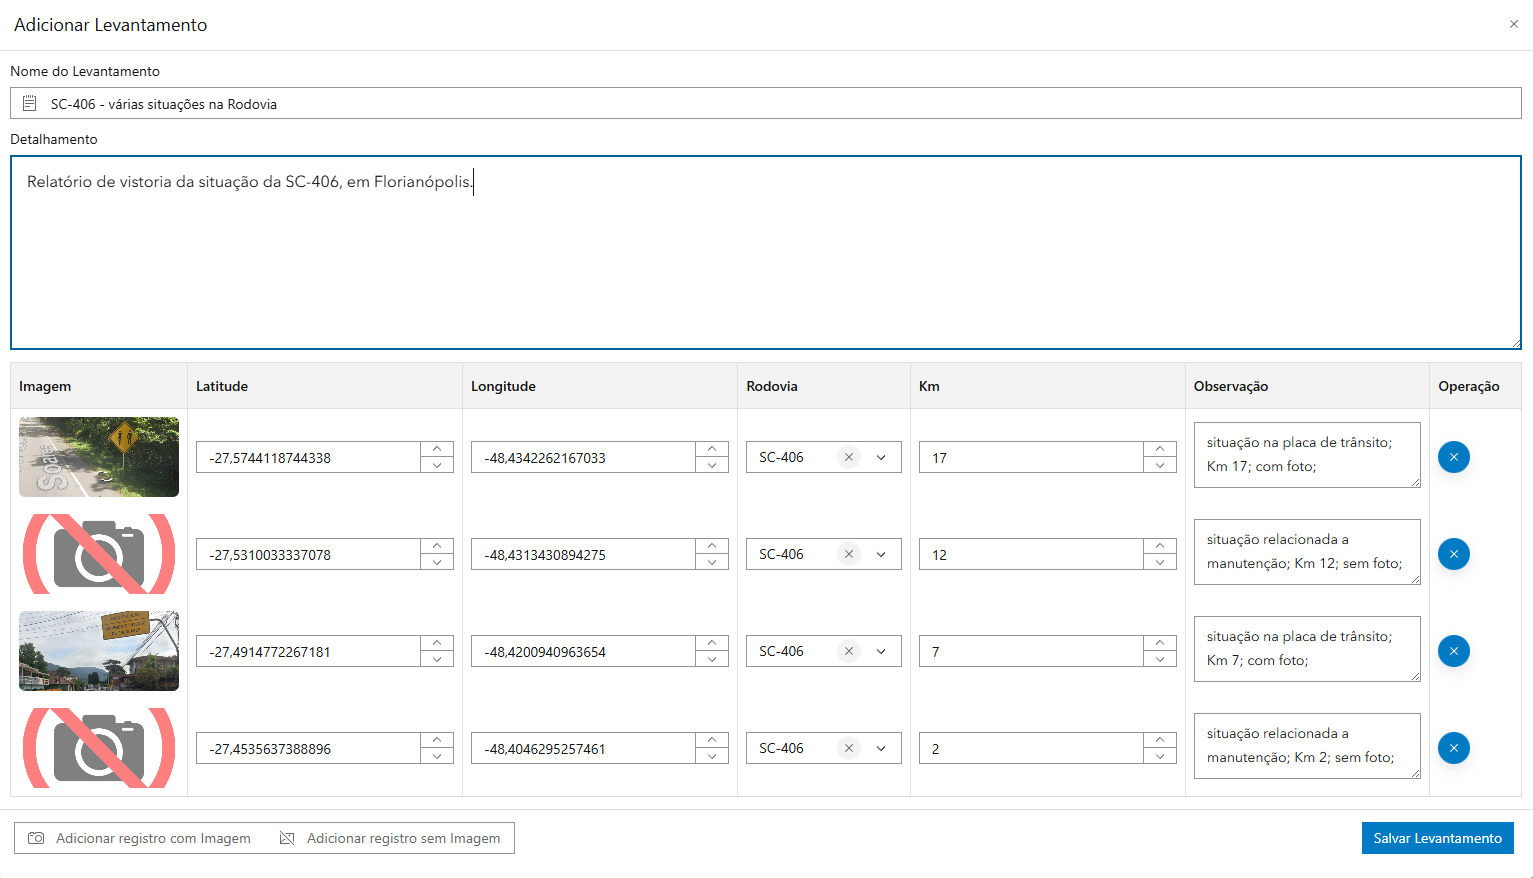The height and width of the screenshot is (878, 1533).
Task: Open Rodovia dropdown in the Km 2 row
Action: click(881, 748)
